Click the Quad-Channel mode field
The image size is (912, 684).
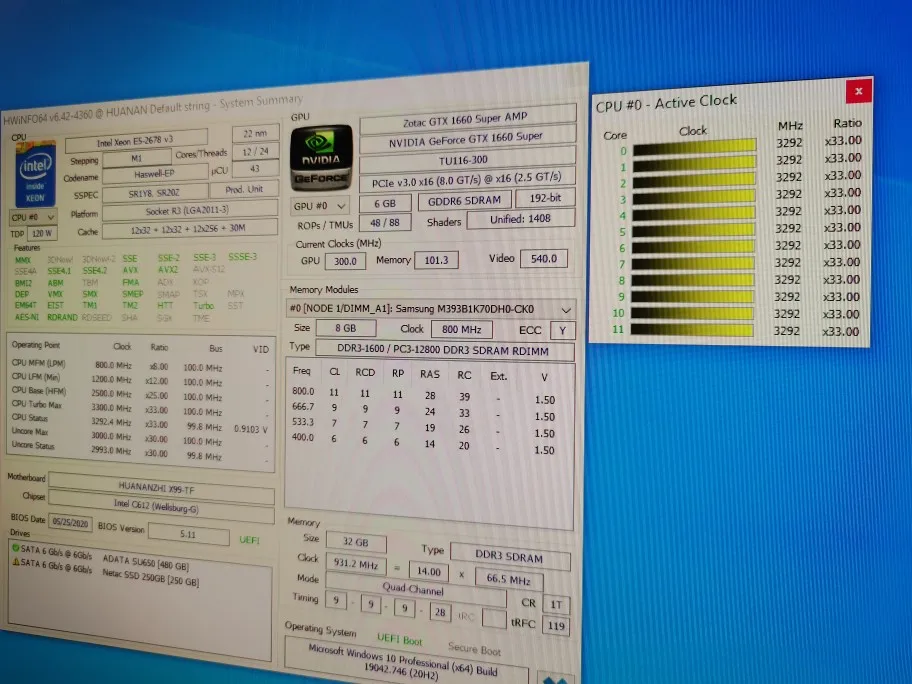coord(415,589)
